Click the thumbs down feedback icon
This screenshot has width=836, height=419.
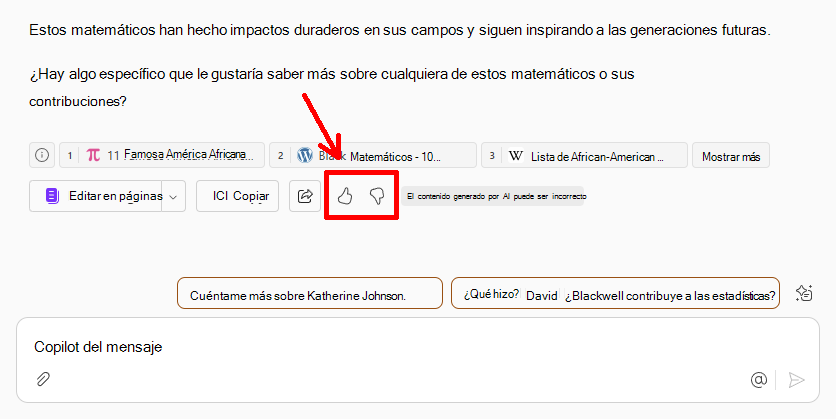click(377, 196)
